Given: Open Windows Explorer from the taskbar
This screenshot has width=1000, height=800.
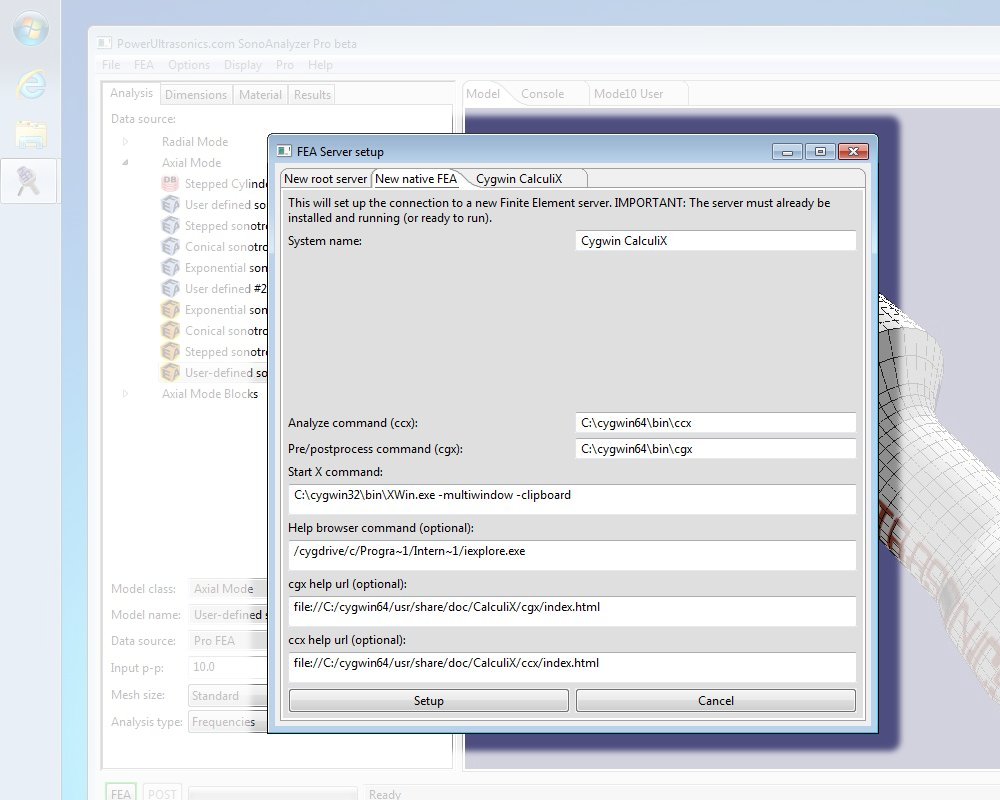Looking at the screenshot, I should coord(31,135).
